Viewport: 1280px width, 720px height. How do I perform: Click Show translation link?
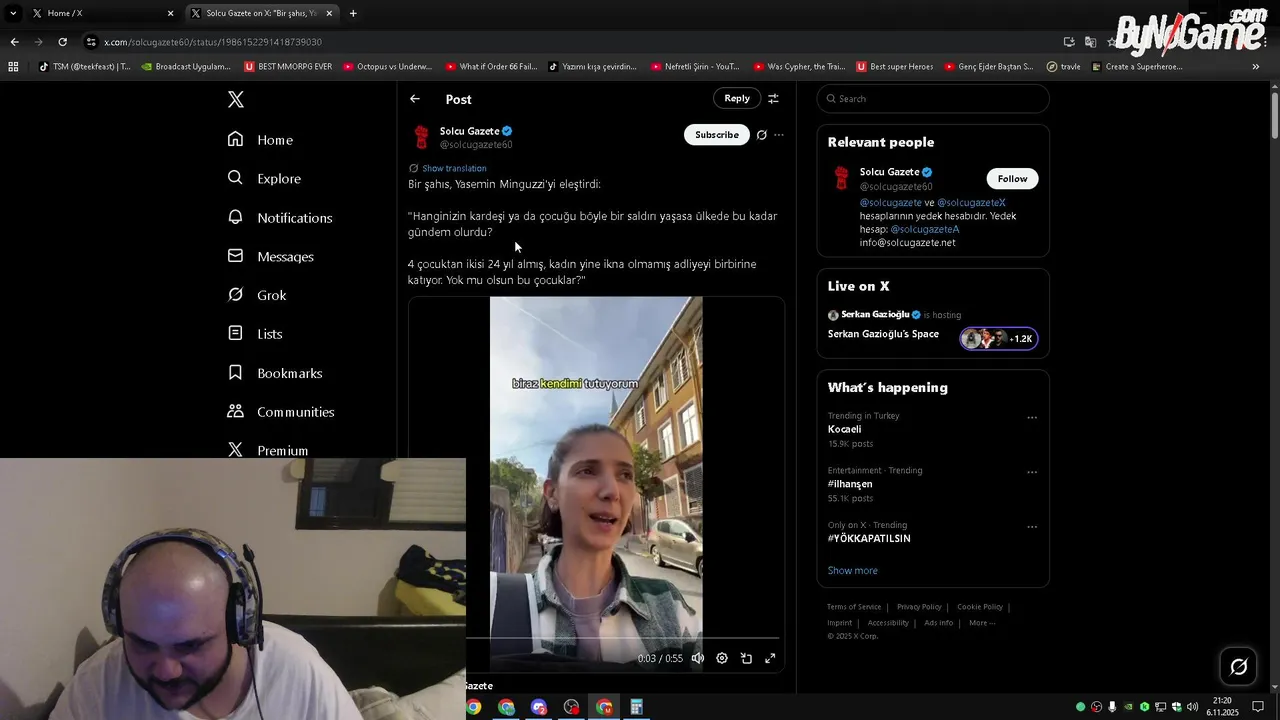pyautogui.click(x=454, y=168)
